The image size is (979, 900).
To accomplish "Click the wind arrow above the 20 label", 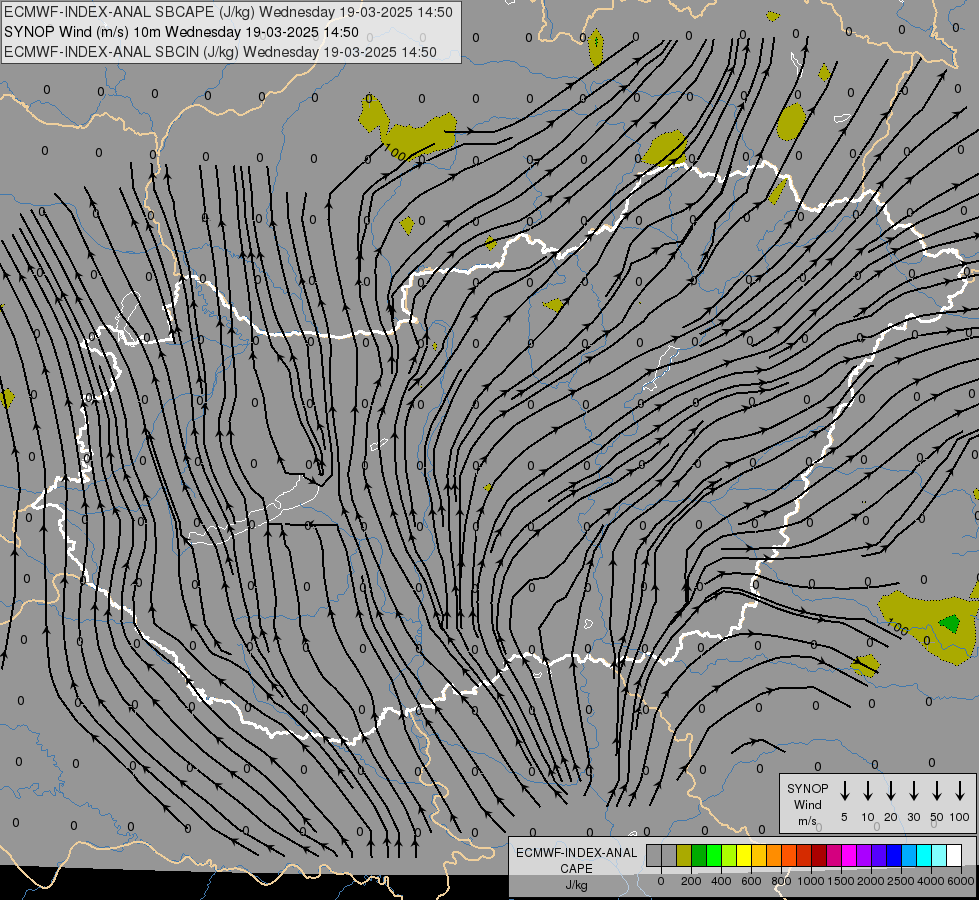I will [x=890, y=791].
